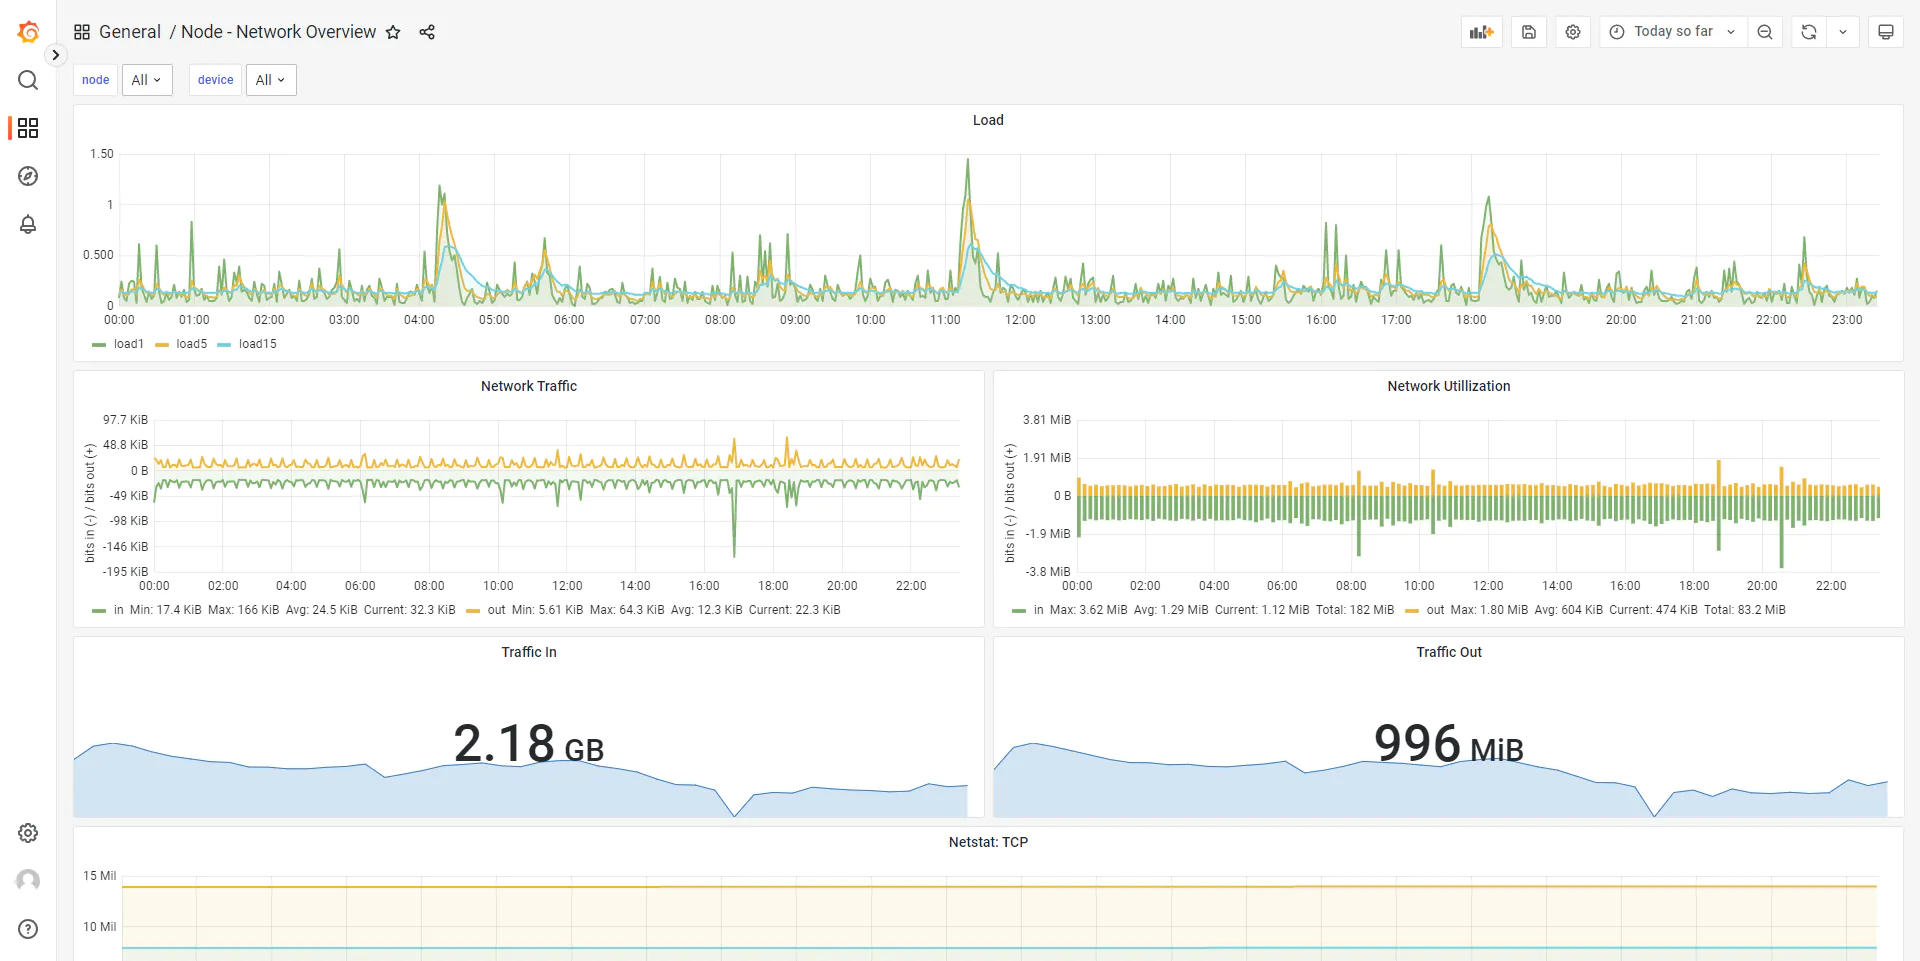Open the Dashboards sidebar icon

pyautogui.click(x=28, y=128)
